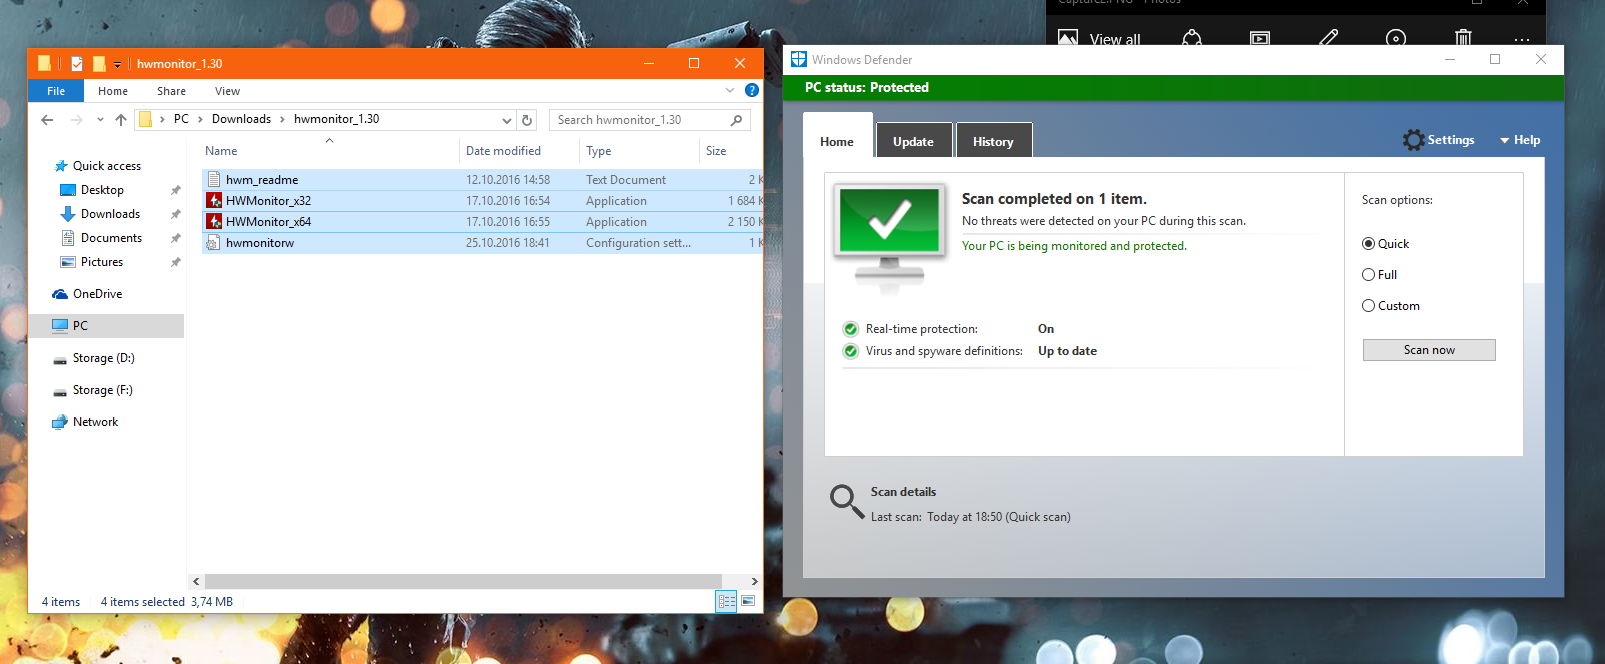Click the Search hwmonitor_1.30 field
This screenshot has height=664, width=1605.
point(649,120)
